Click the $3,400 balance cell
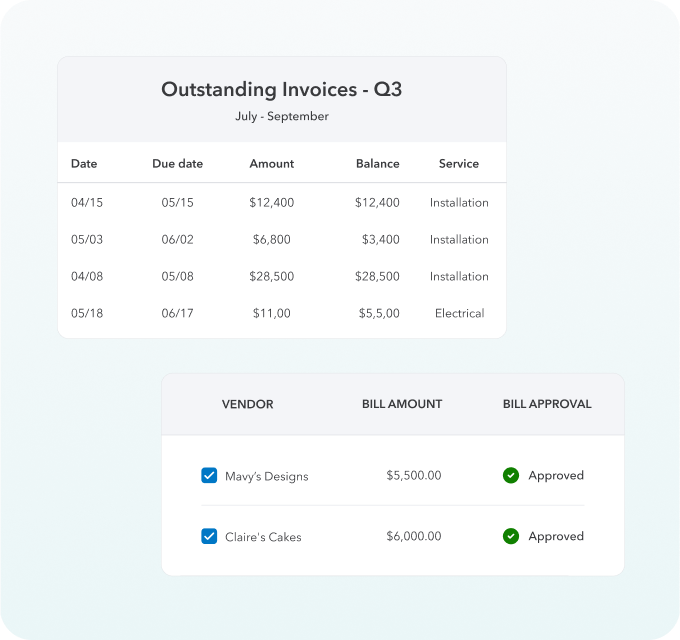 pos(381,239)
